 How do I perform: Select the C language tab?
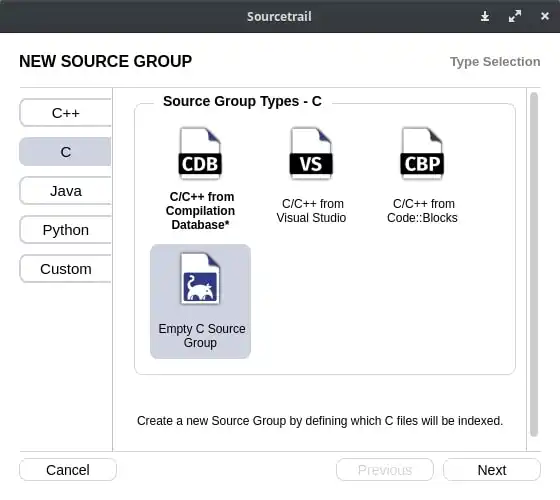pyautogui.click(x=65, y=152)
